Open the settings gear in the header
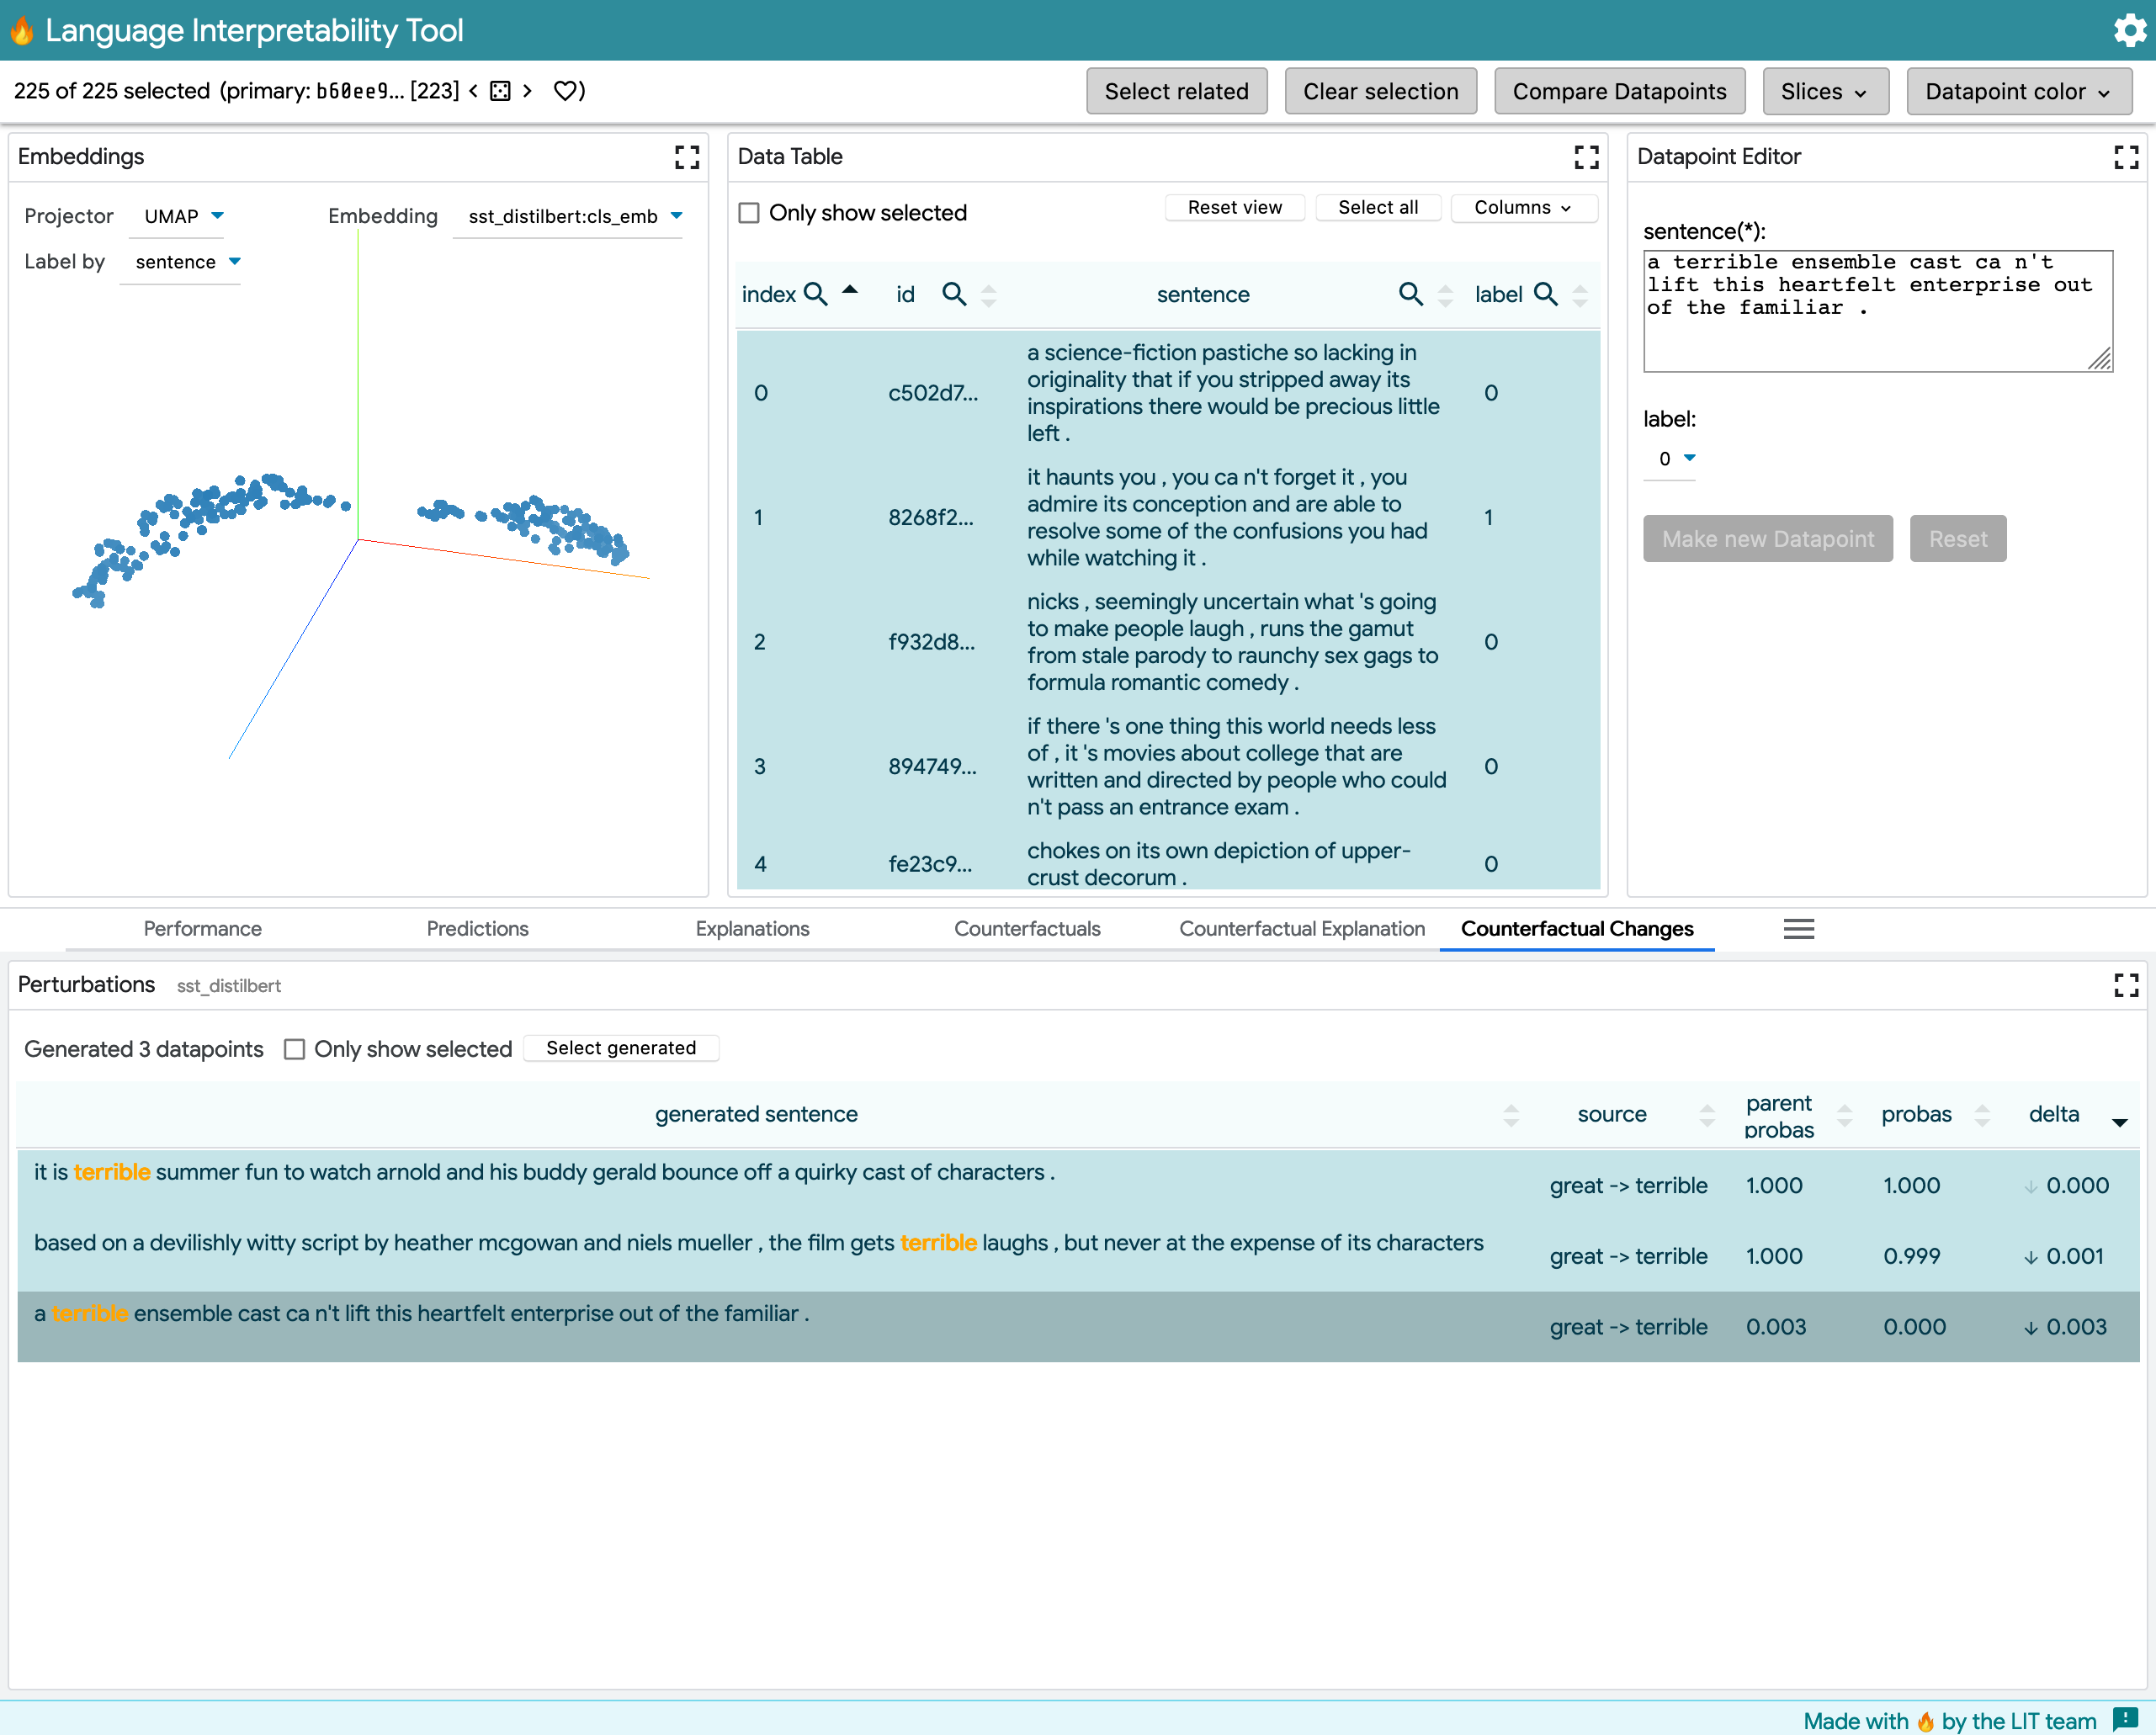This screenshot has height=1735, width=2156. pos(2129,30)
